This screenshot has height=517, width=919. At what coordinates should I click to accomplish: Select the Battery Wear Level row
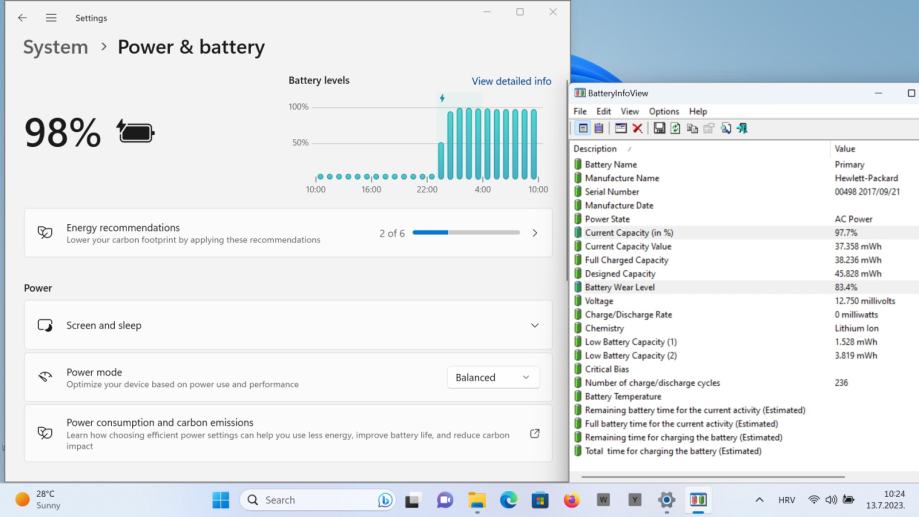coord(620,287)
